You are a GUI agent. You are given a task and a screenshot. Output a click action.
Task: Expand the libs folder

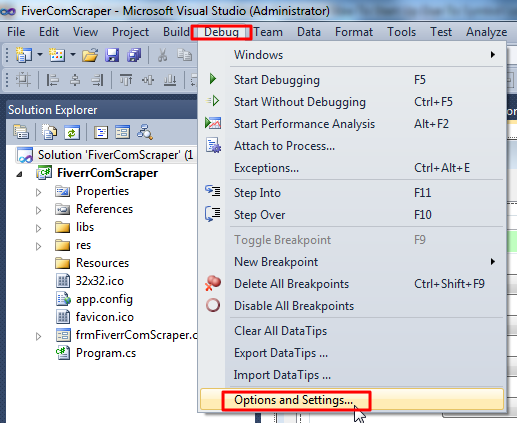point(39,228)
